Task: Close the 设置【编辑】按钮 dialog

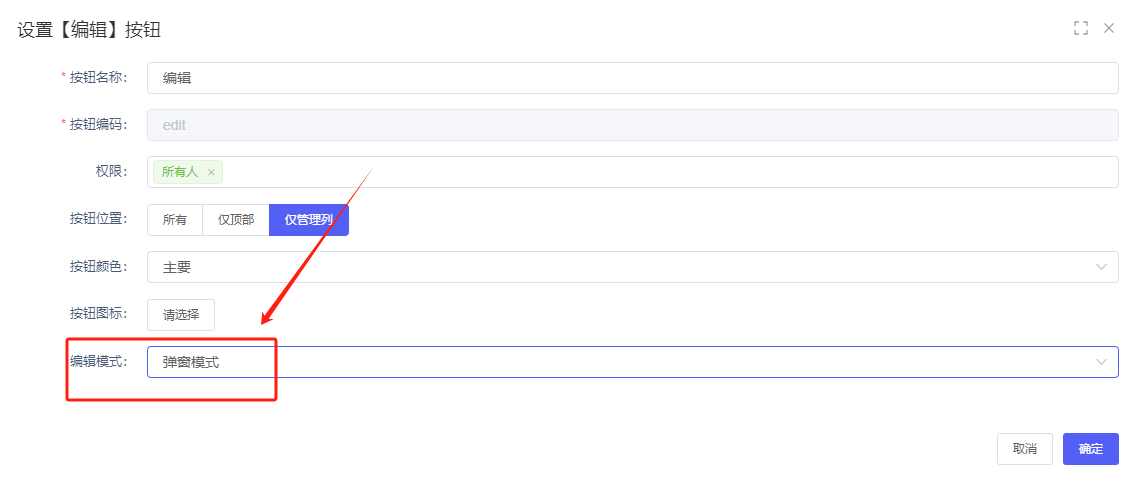Action: pos(1108,28)
